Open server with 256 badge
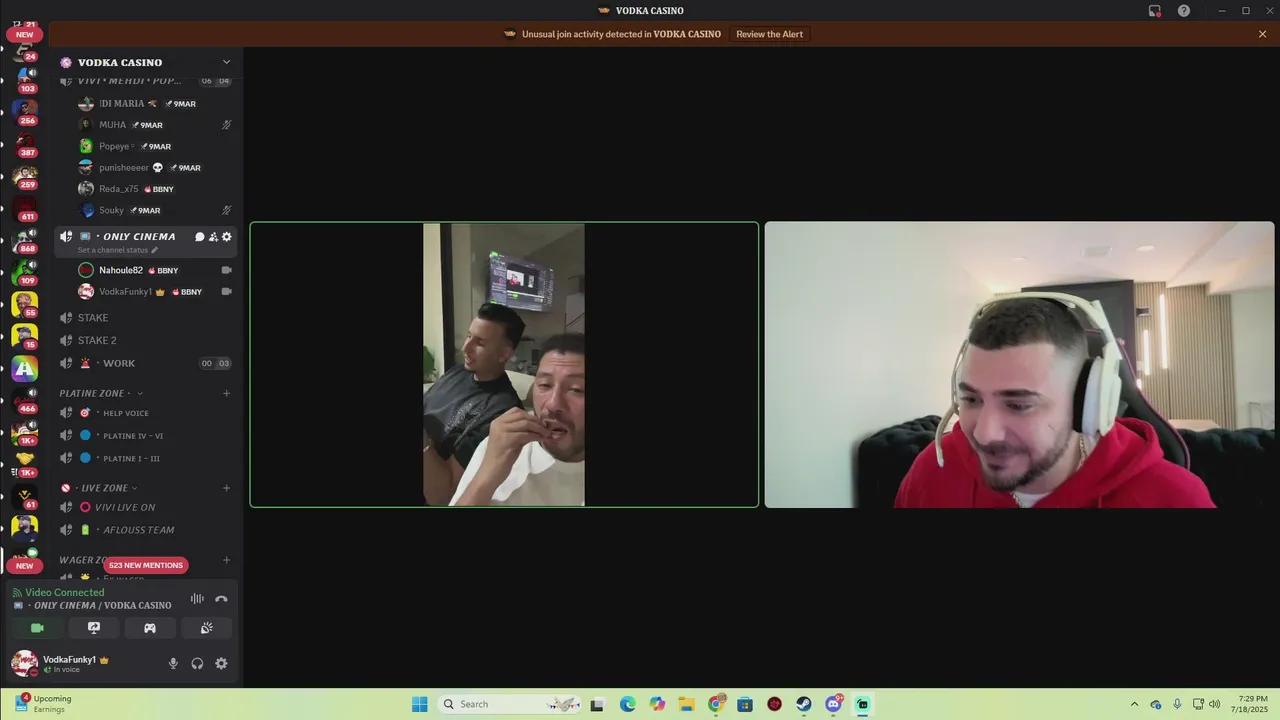 [x=24, y=110]
